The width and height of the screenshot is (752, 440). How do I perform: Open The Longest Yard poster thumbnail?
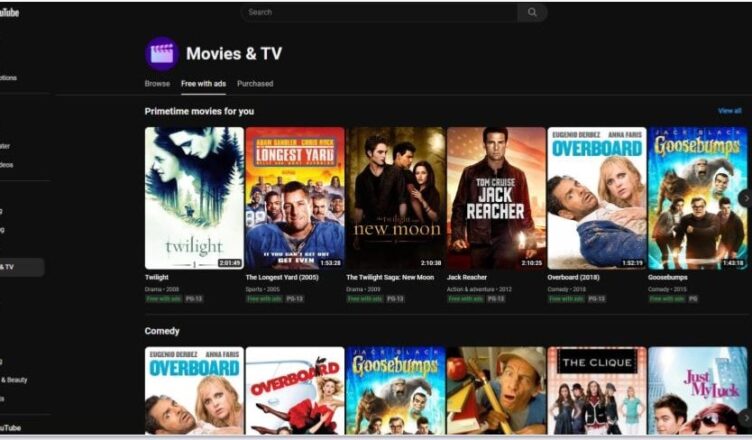click(295, 198)
